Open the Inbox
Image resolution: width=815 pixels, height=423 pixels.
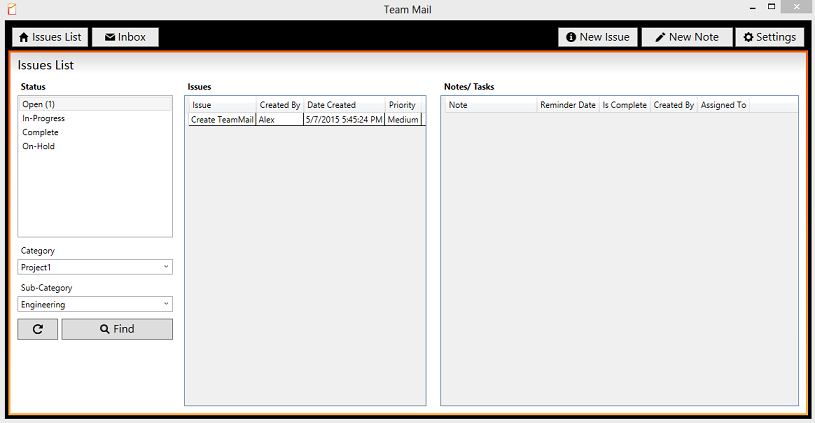coord(125,37)
